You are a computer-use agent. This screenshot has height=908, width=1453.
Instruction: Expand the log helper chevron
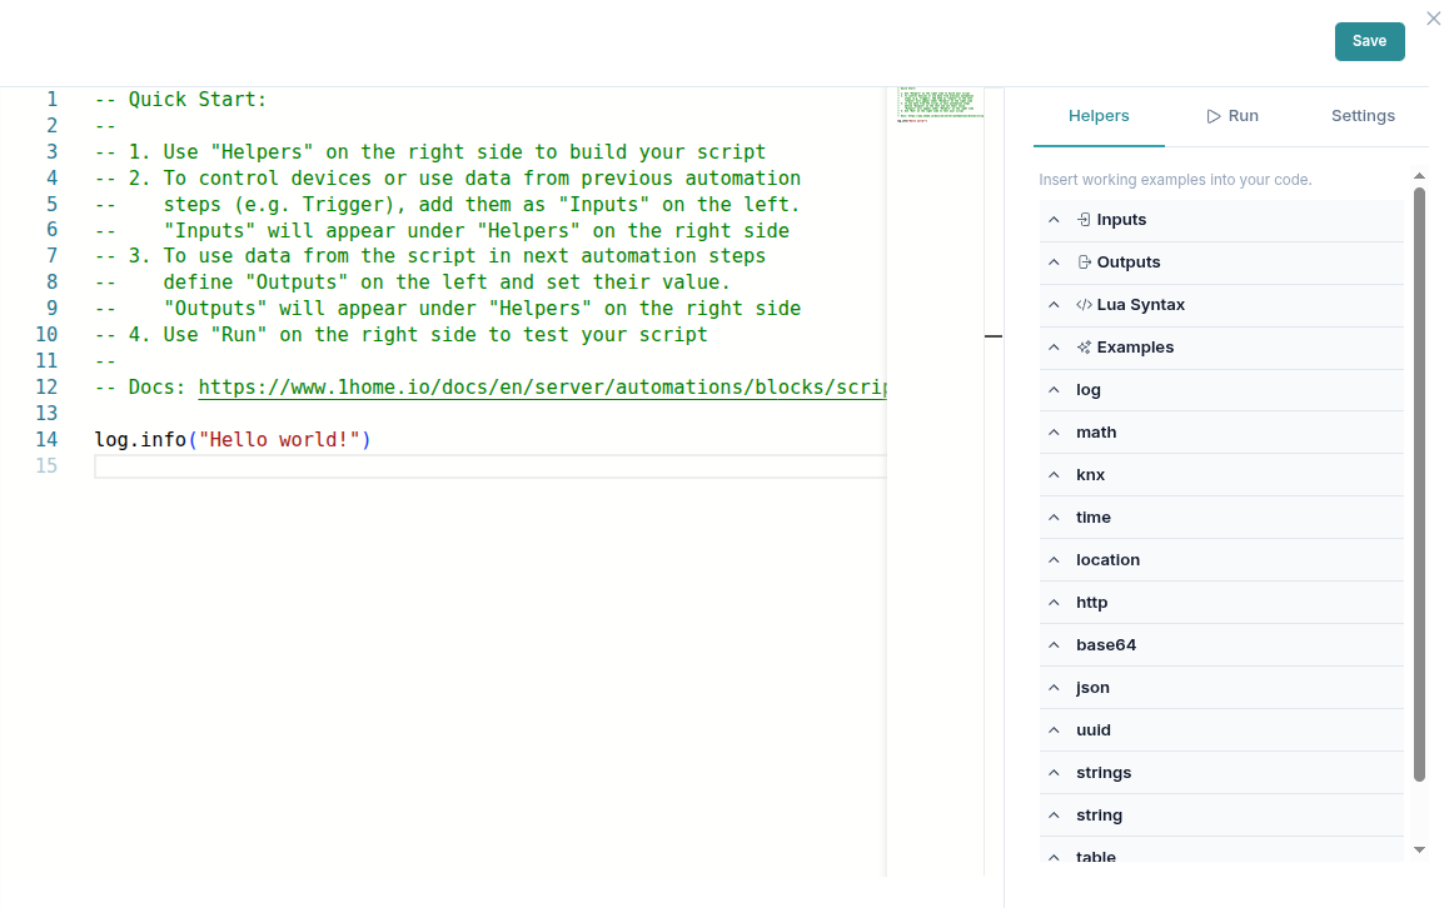[1054, 390]
